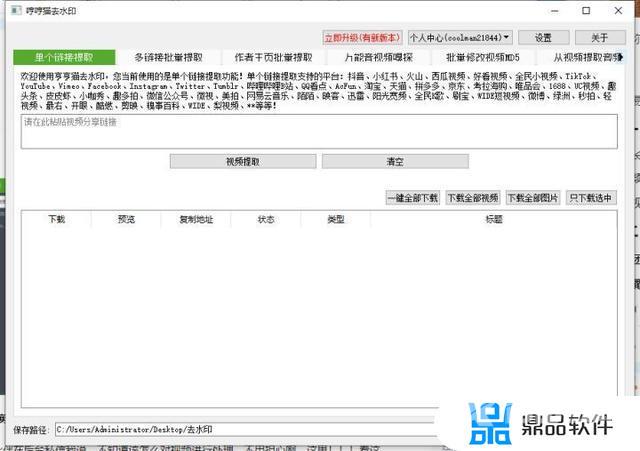Open the 批量修改视频MD5 tab
This screenshot has width=640, height=451.
point(483,57)
